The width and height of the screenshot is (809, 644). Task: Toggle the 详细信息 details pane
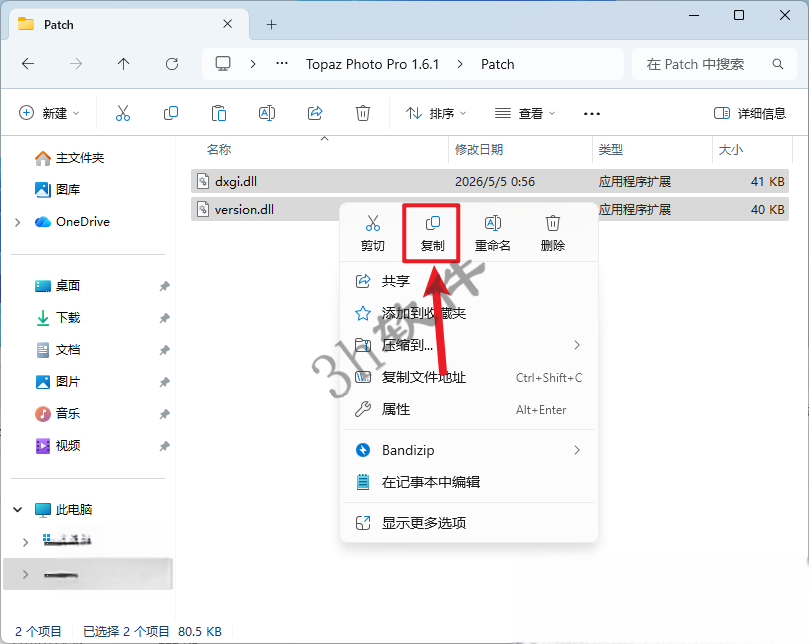[x=750, y=113]
